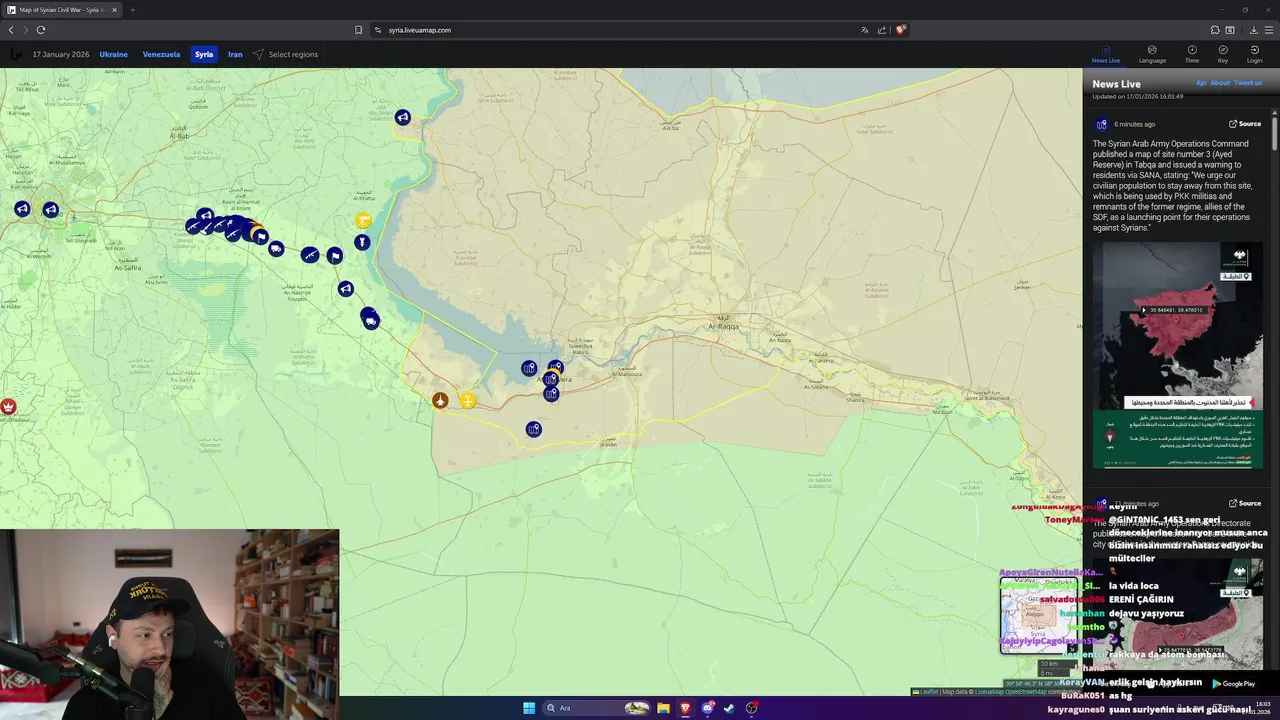The height and width of the screenshot is (720, 1280).
Task: Open the News Live tab
Action: (x=1106, y=54)
